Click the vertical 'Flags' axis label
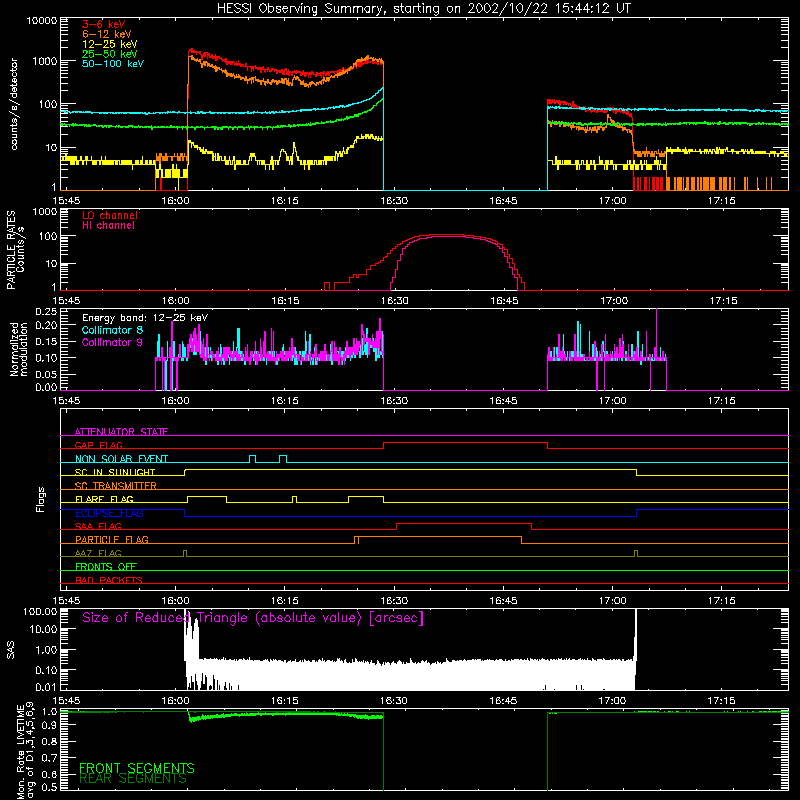800x800 pixels. (x=41, y=499)
